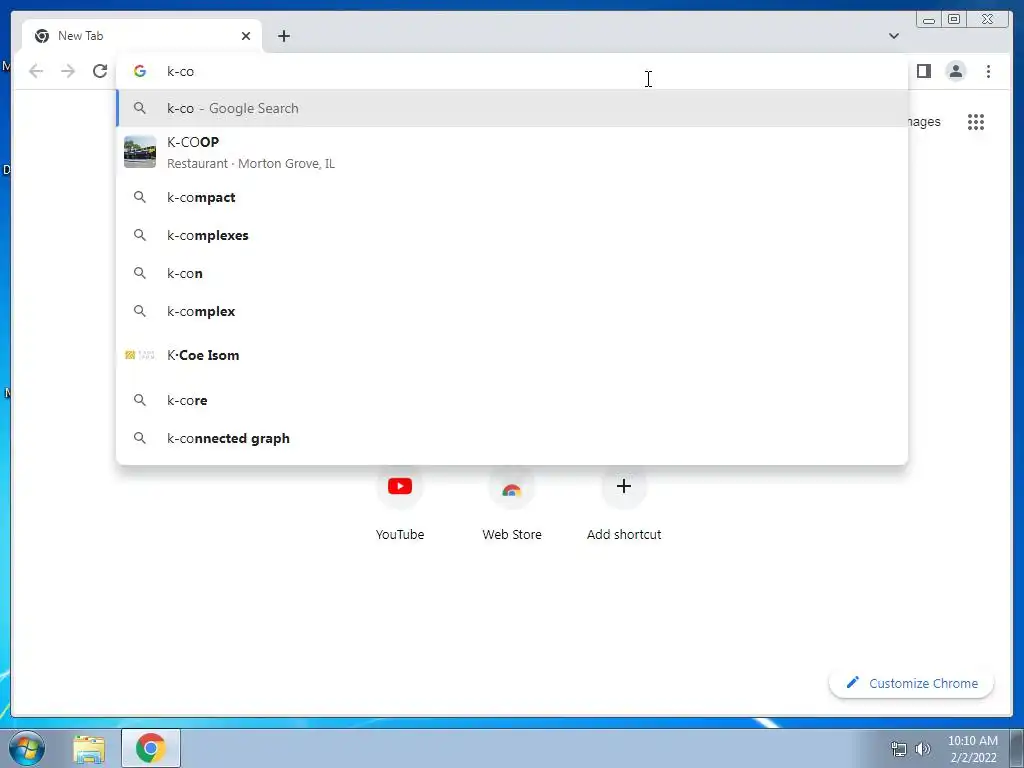Open Windows Explorer from taskbar

click(89, 748)
